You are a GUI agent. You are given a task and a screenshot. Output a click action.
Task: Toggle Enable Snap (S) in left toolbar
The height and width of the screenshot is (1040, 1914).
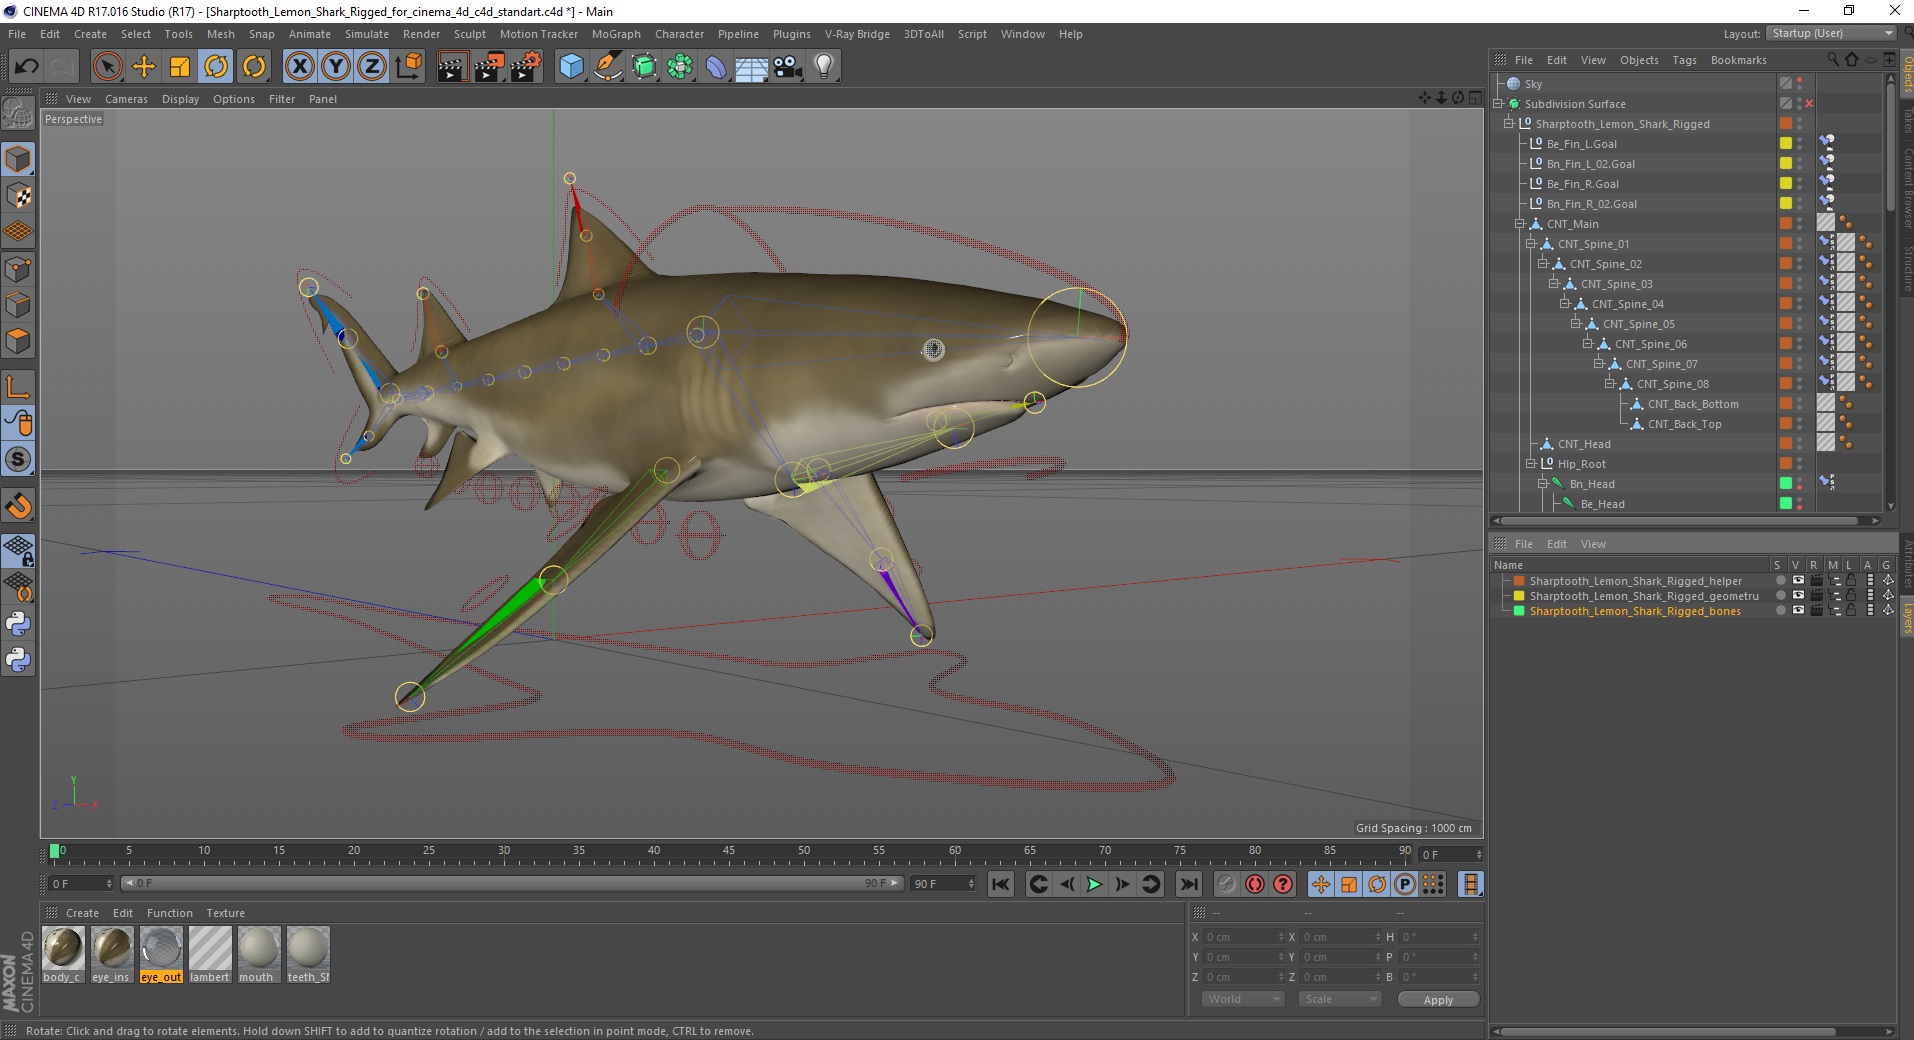(x=18, y=460)
